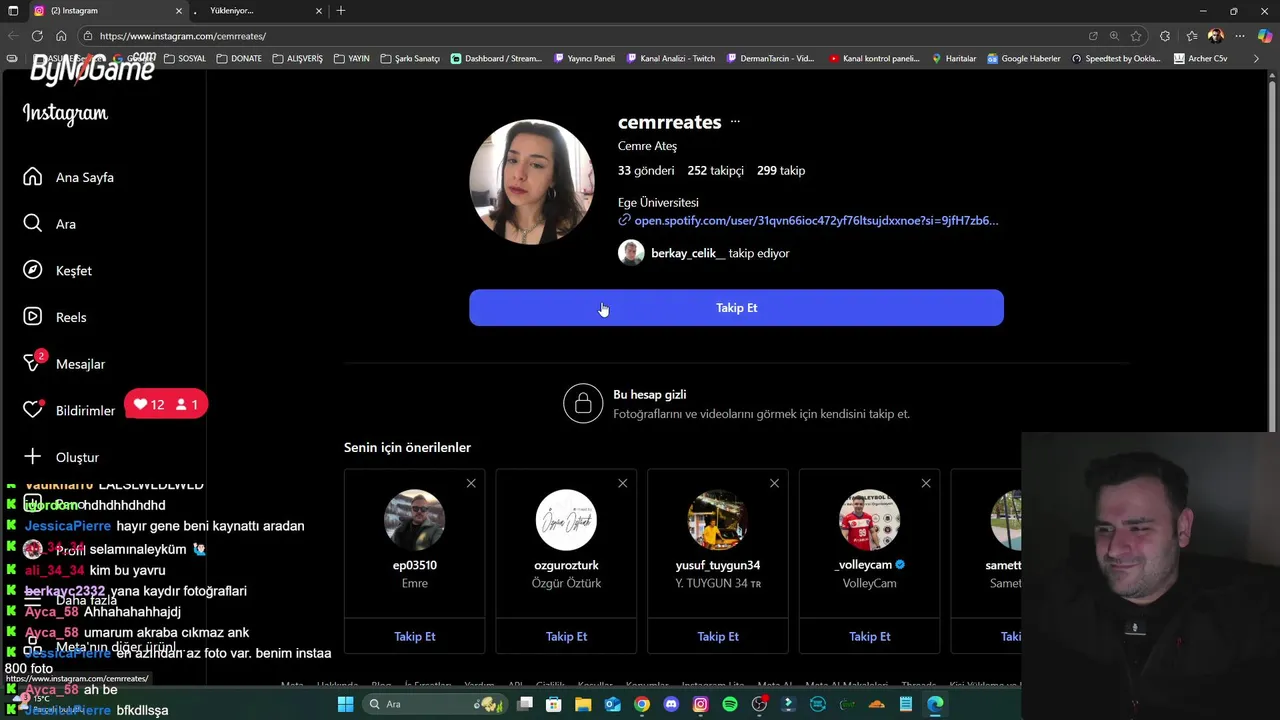Click the Instagram wordmark logo
The image size is (1280, 720).
65,114
